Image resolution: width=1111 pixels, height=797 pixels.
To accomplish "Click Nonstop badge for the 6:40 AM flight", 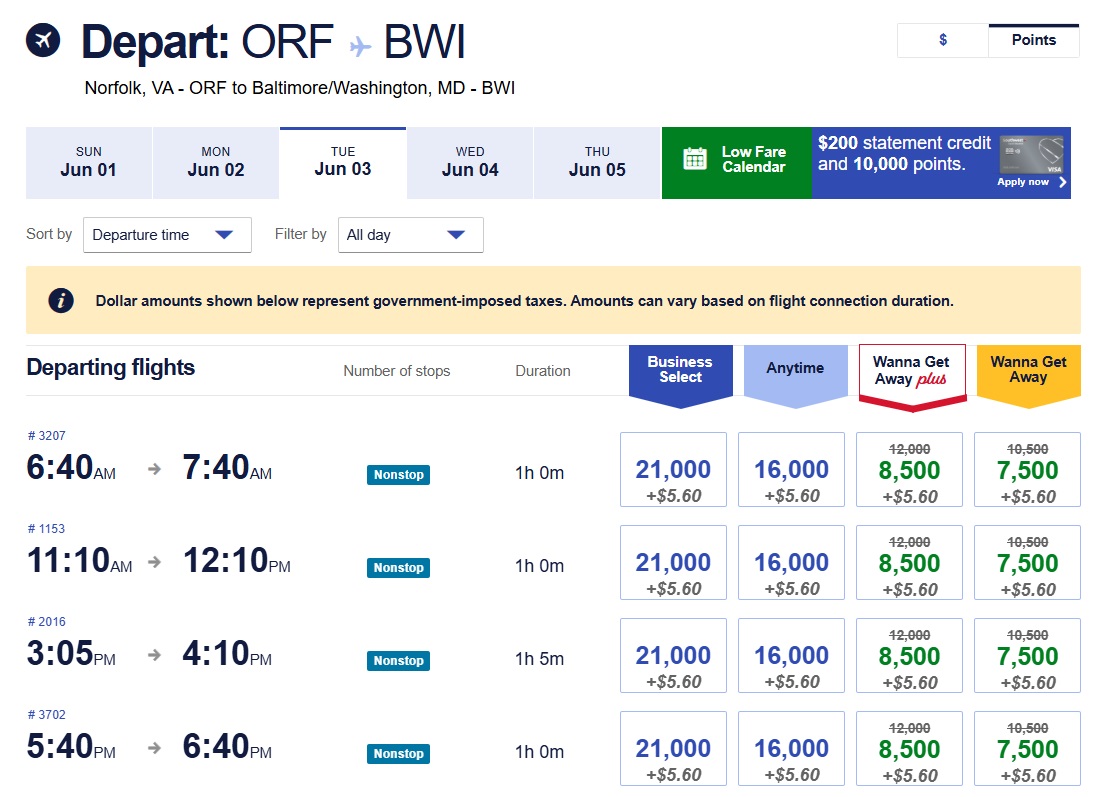I will pyautogui.click(x=398, y=475).
